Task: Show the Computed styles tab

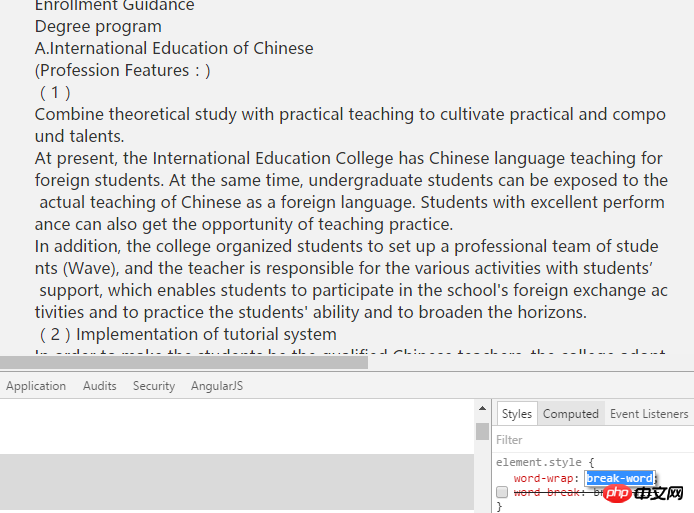Action: pyautogui.click(x=571, y=414)
